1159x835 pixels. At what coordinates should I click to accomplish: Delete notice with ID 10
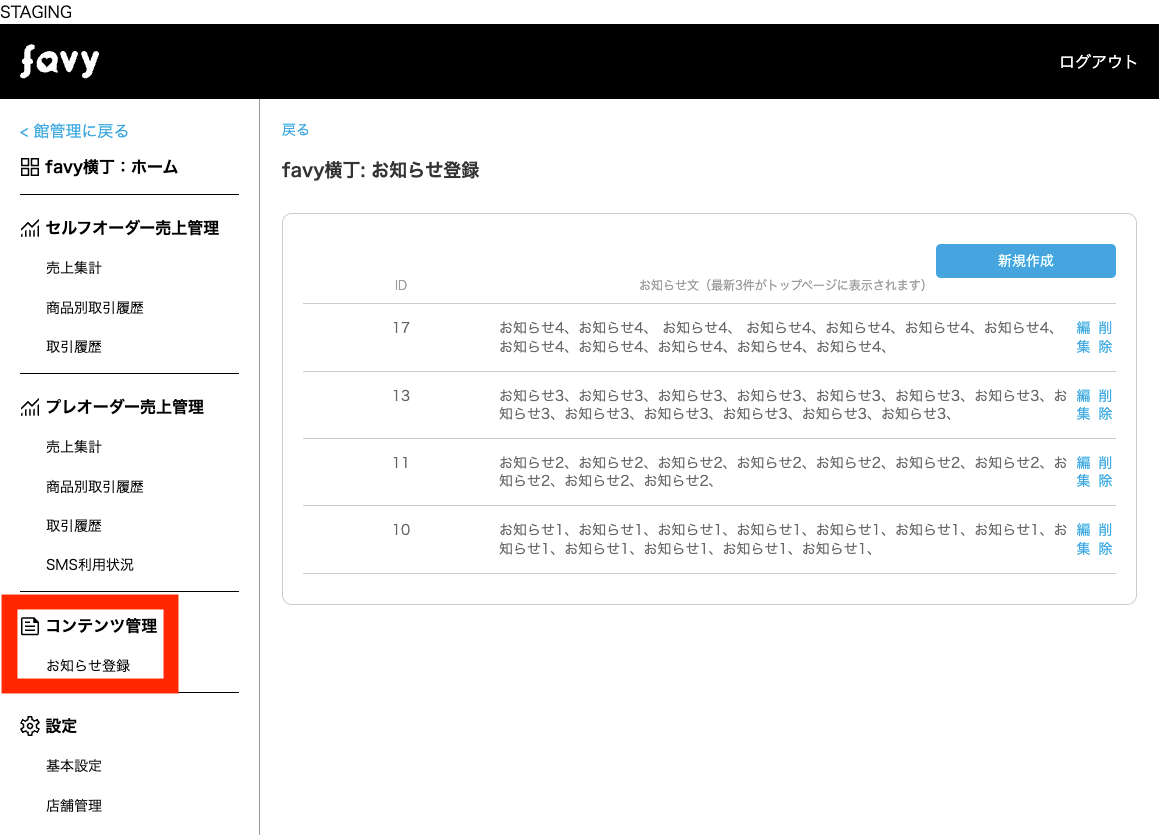[1105, 539]
